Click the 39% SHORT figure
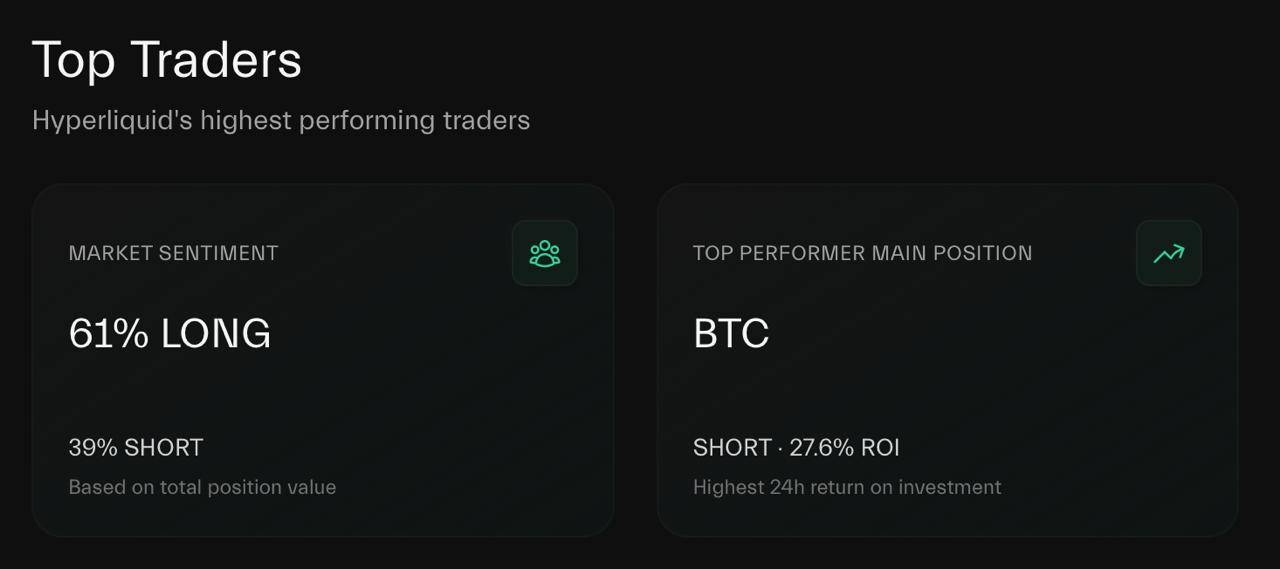The height and width of the screenshot is (569, 1280). [136, 447]
